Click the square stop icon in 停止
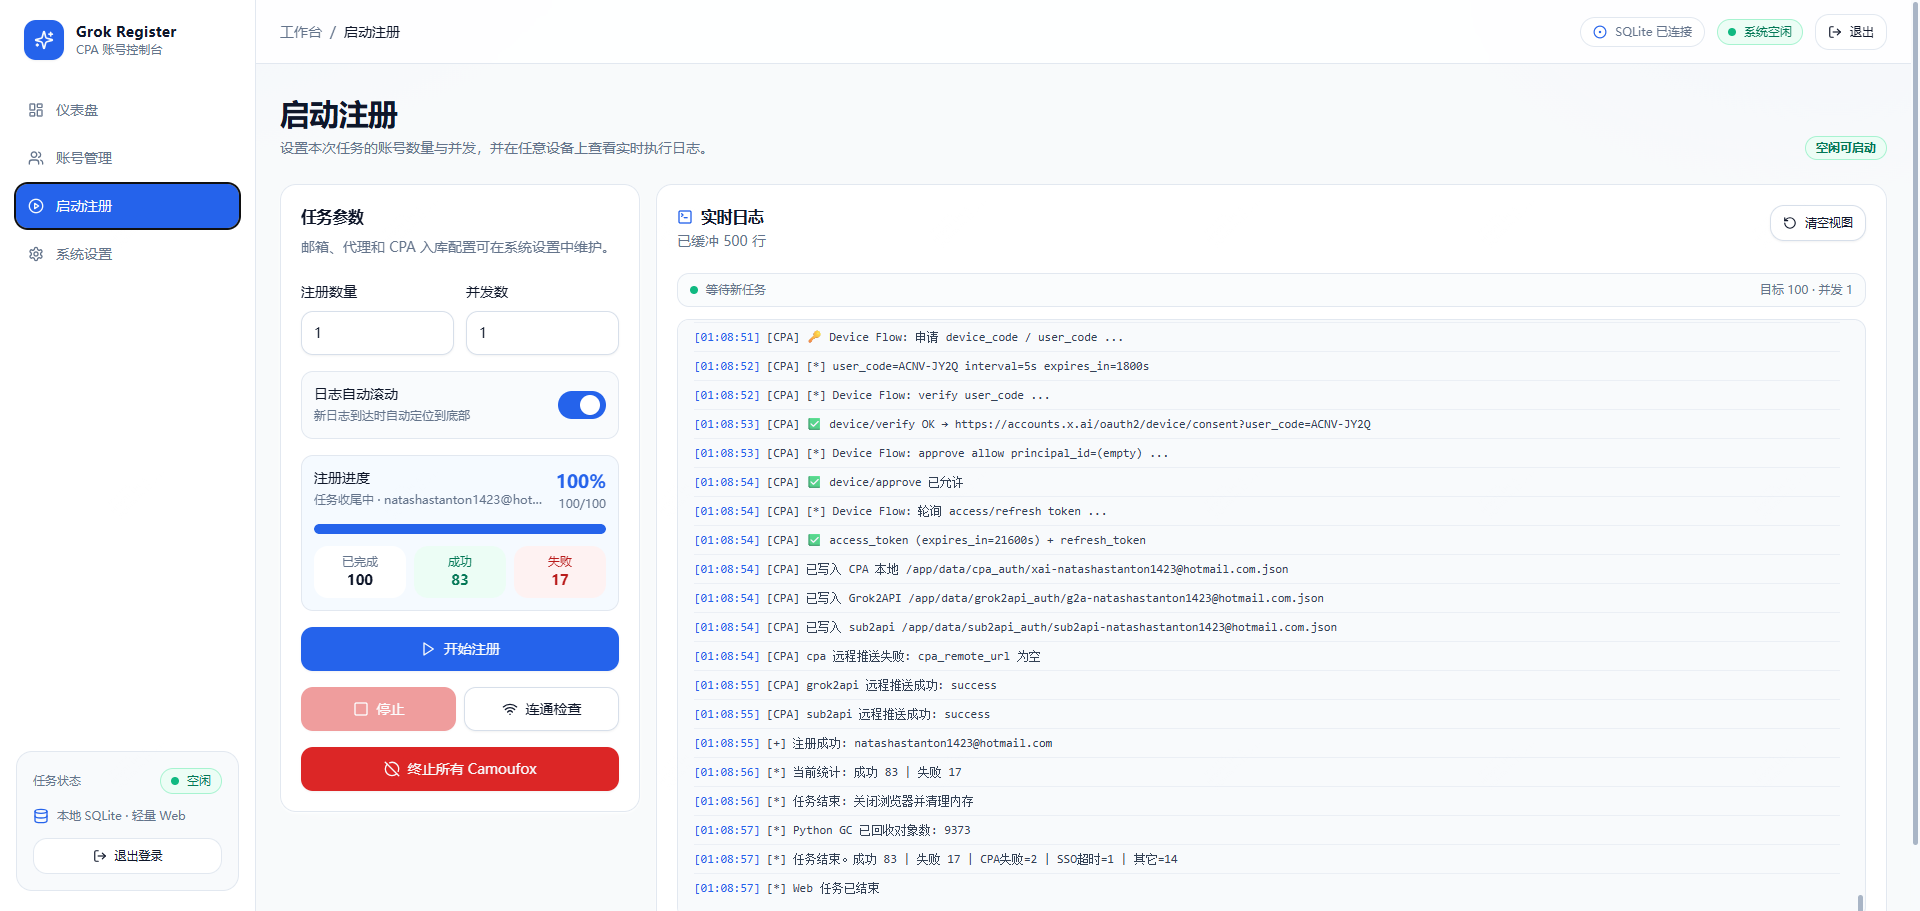Screen dimensions: 1920x911 361,709
